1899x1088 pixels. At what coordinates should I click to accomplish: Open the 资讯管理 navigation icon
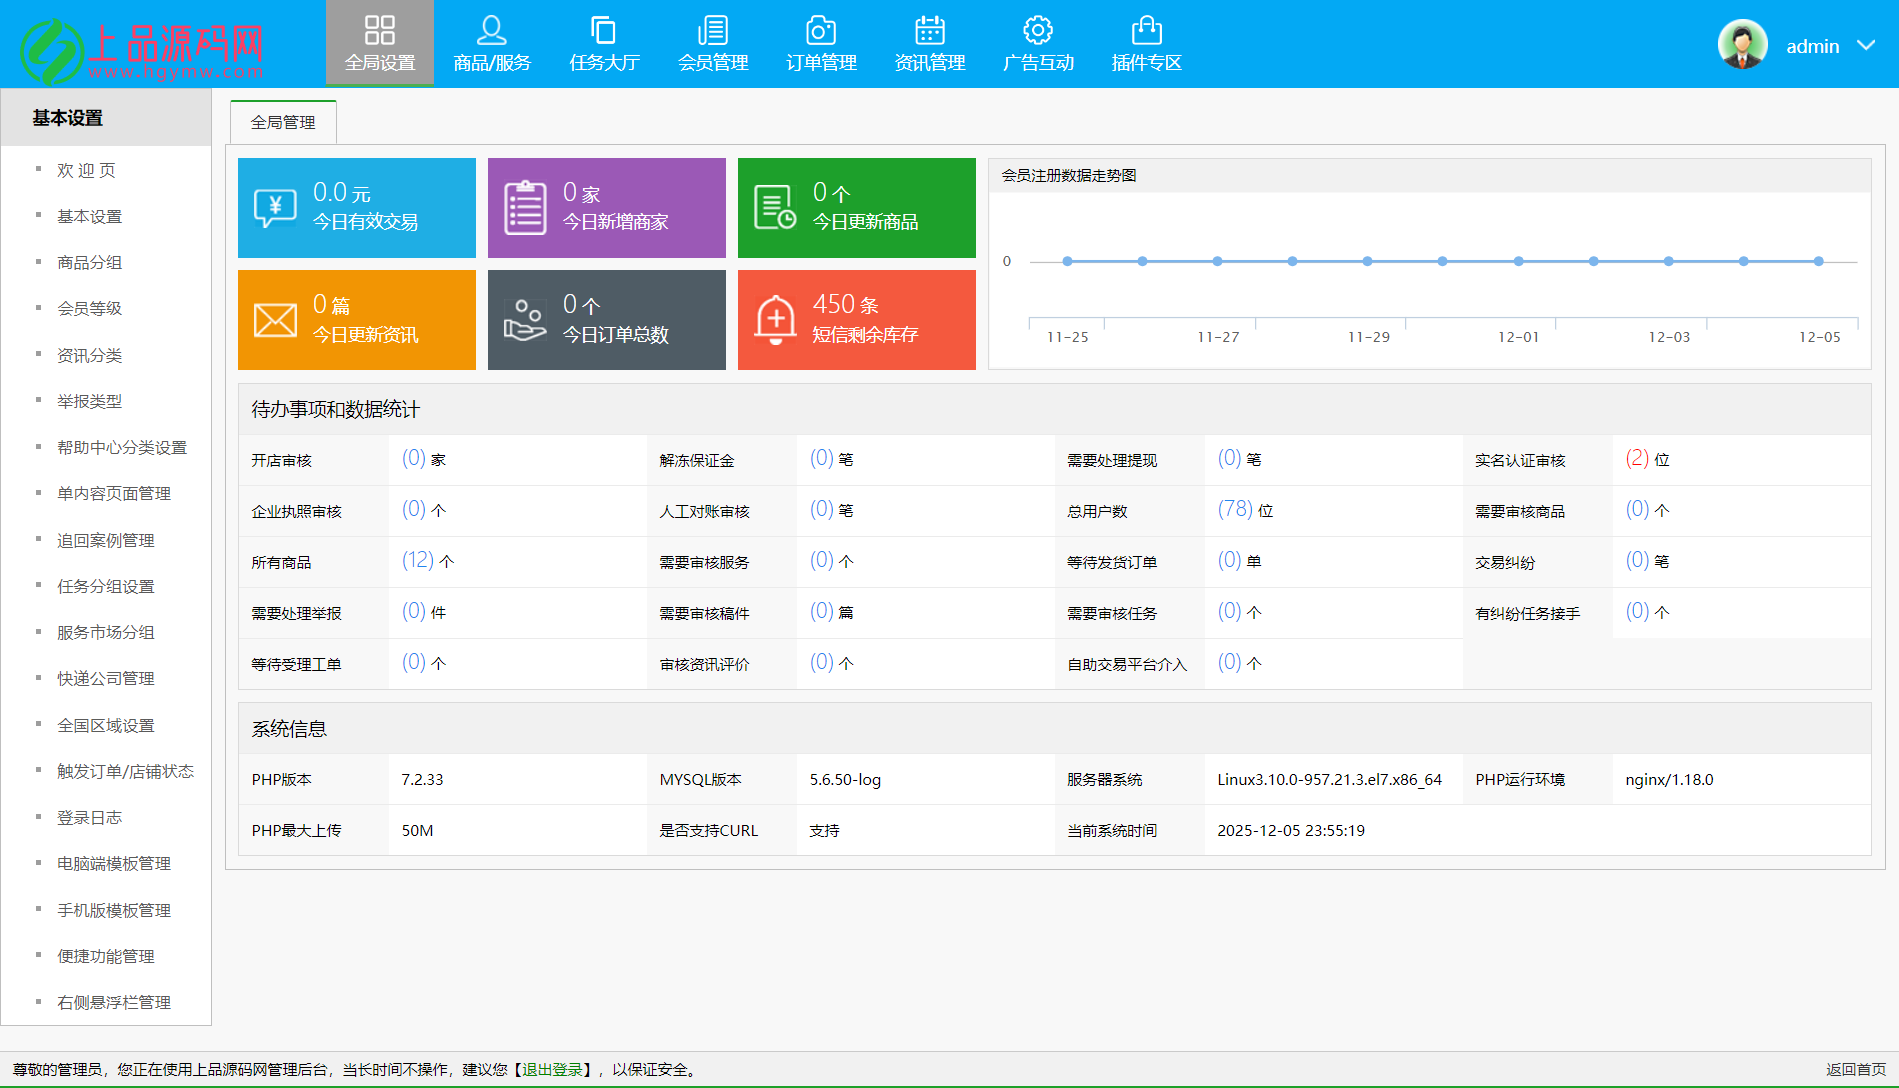(929, 42)
